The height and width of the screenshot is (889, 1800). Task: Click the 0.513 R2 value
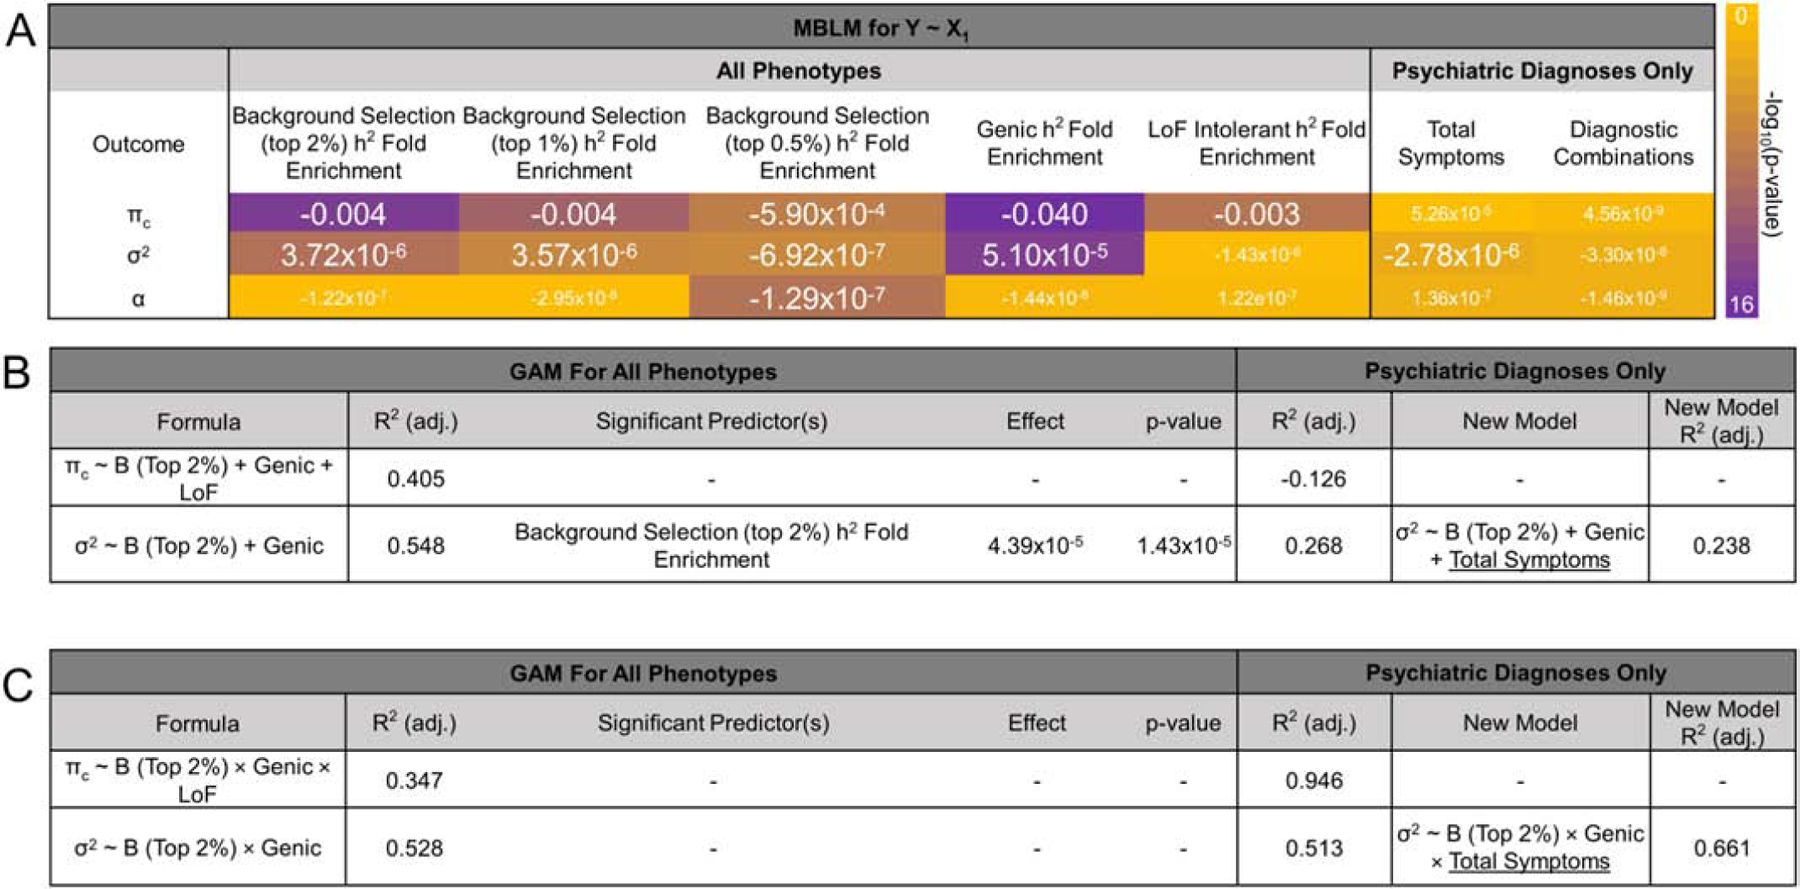pos(1314,848)
